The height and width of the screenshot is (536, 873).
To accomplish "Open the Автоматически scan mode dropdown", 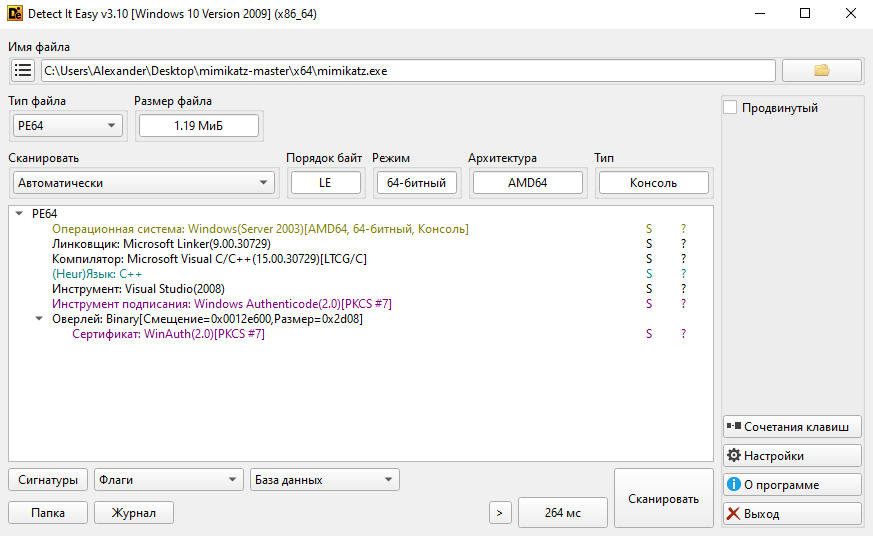I will click(x=144, y=183).
